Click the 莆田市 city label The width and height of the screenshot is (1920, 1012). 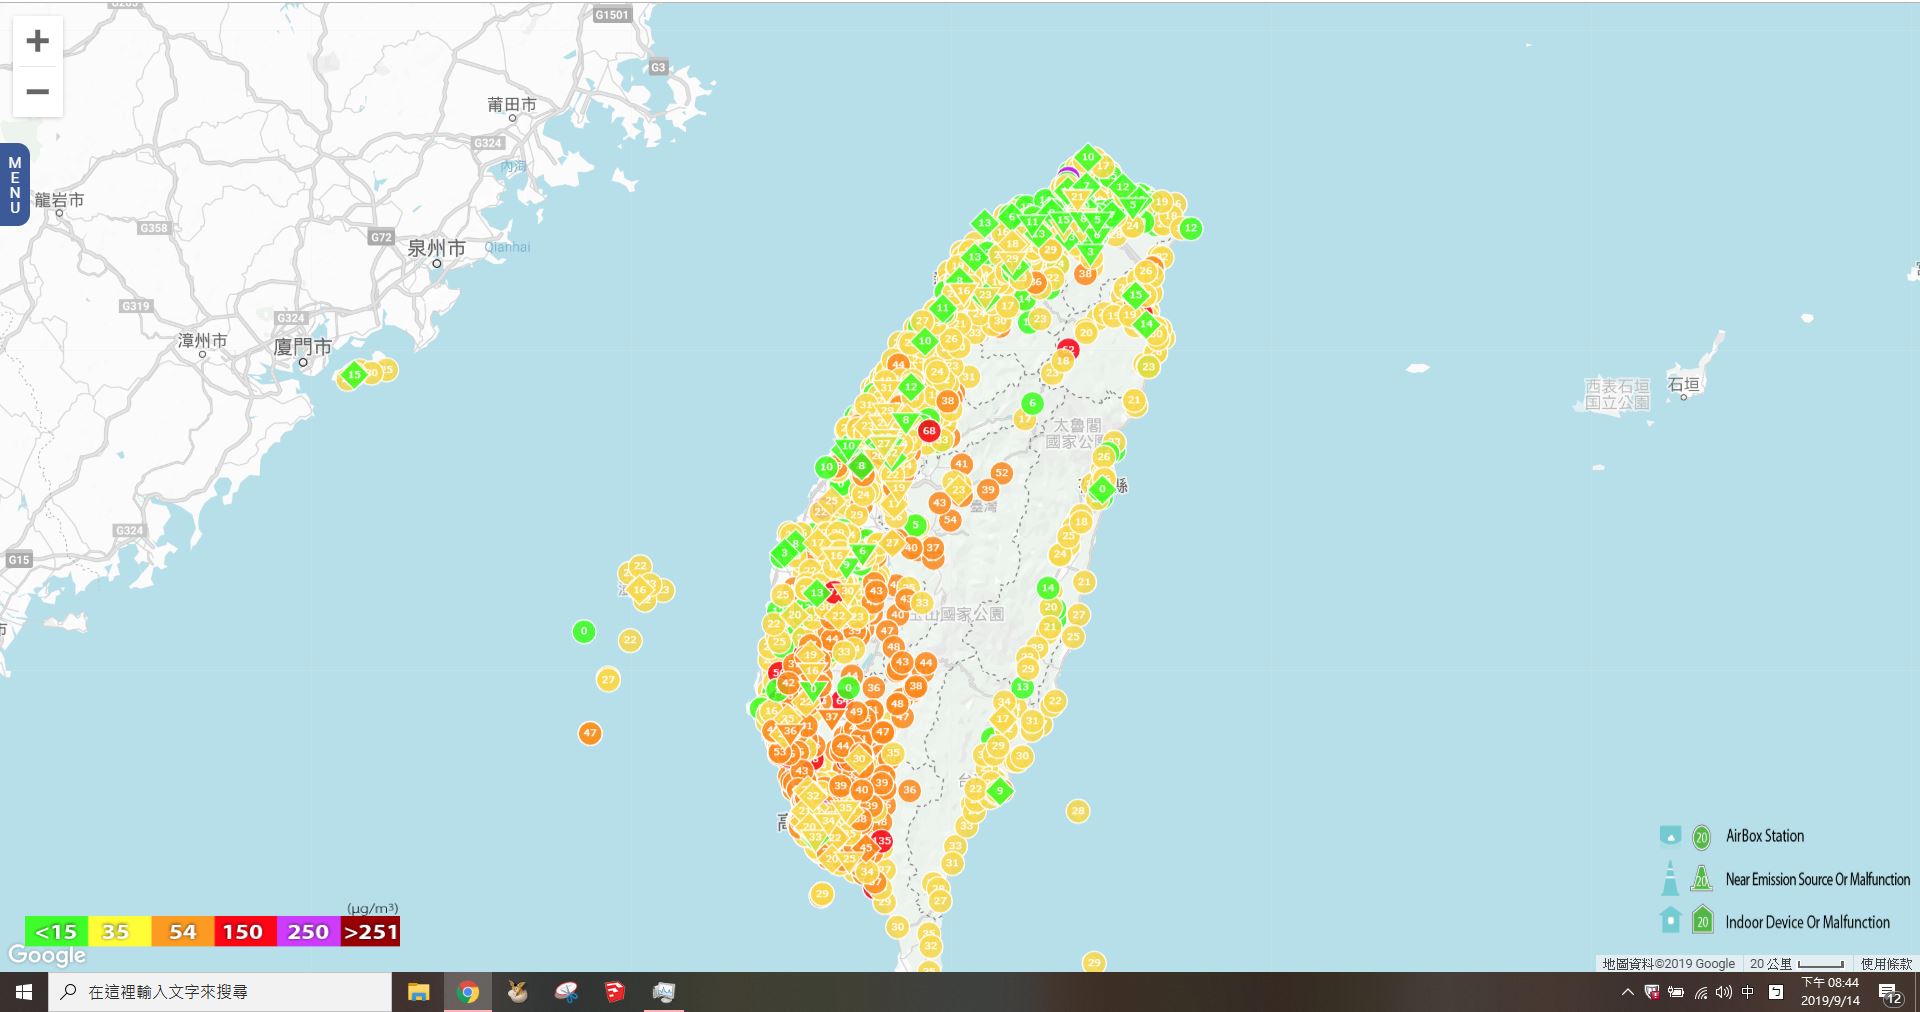click(x=512, y=104)
